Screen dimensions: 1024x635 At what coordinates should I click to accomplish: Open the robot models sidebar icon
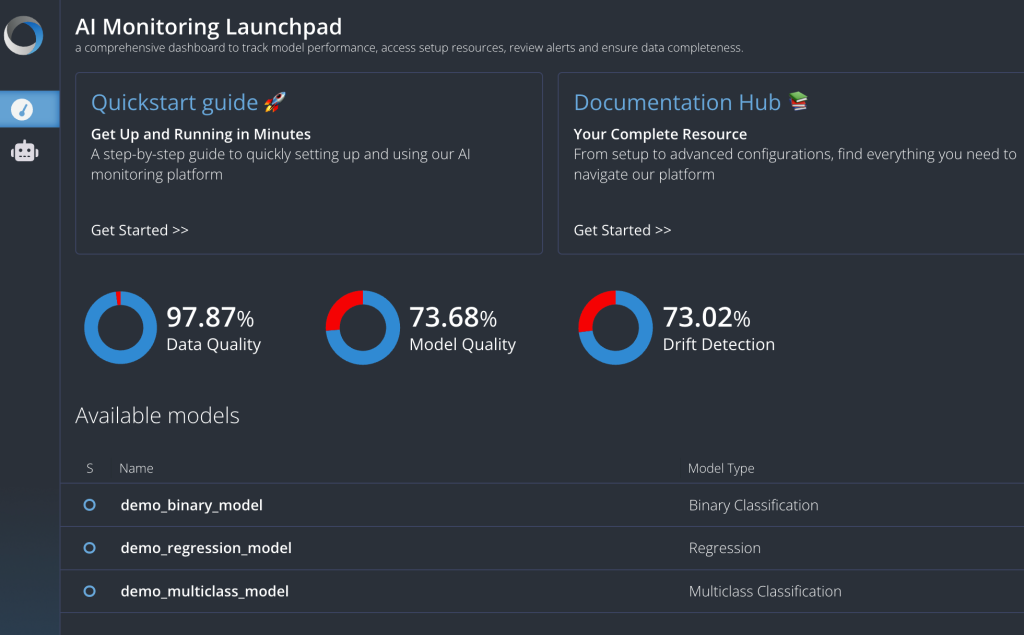pyautogui.click(x=25, y=152)
